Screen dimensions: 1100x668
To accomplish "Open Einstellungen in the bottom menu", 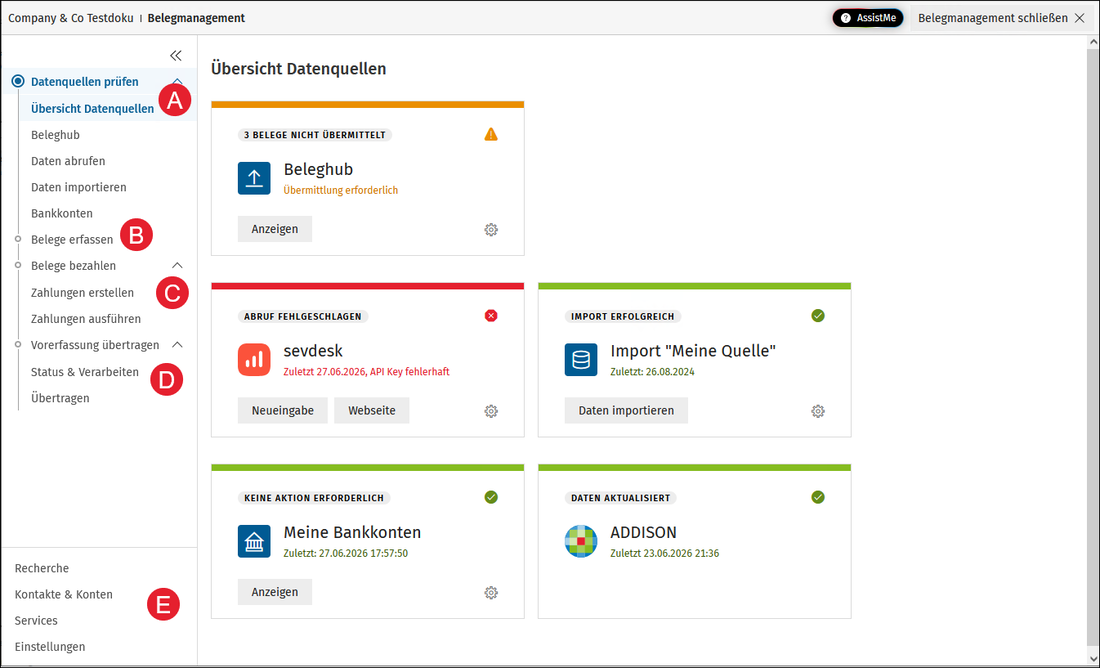I will pos(50,647).
